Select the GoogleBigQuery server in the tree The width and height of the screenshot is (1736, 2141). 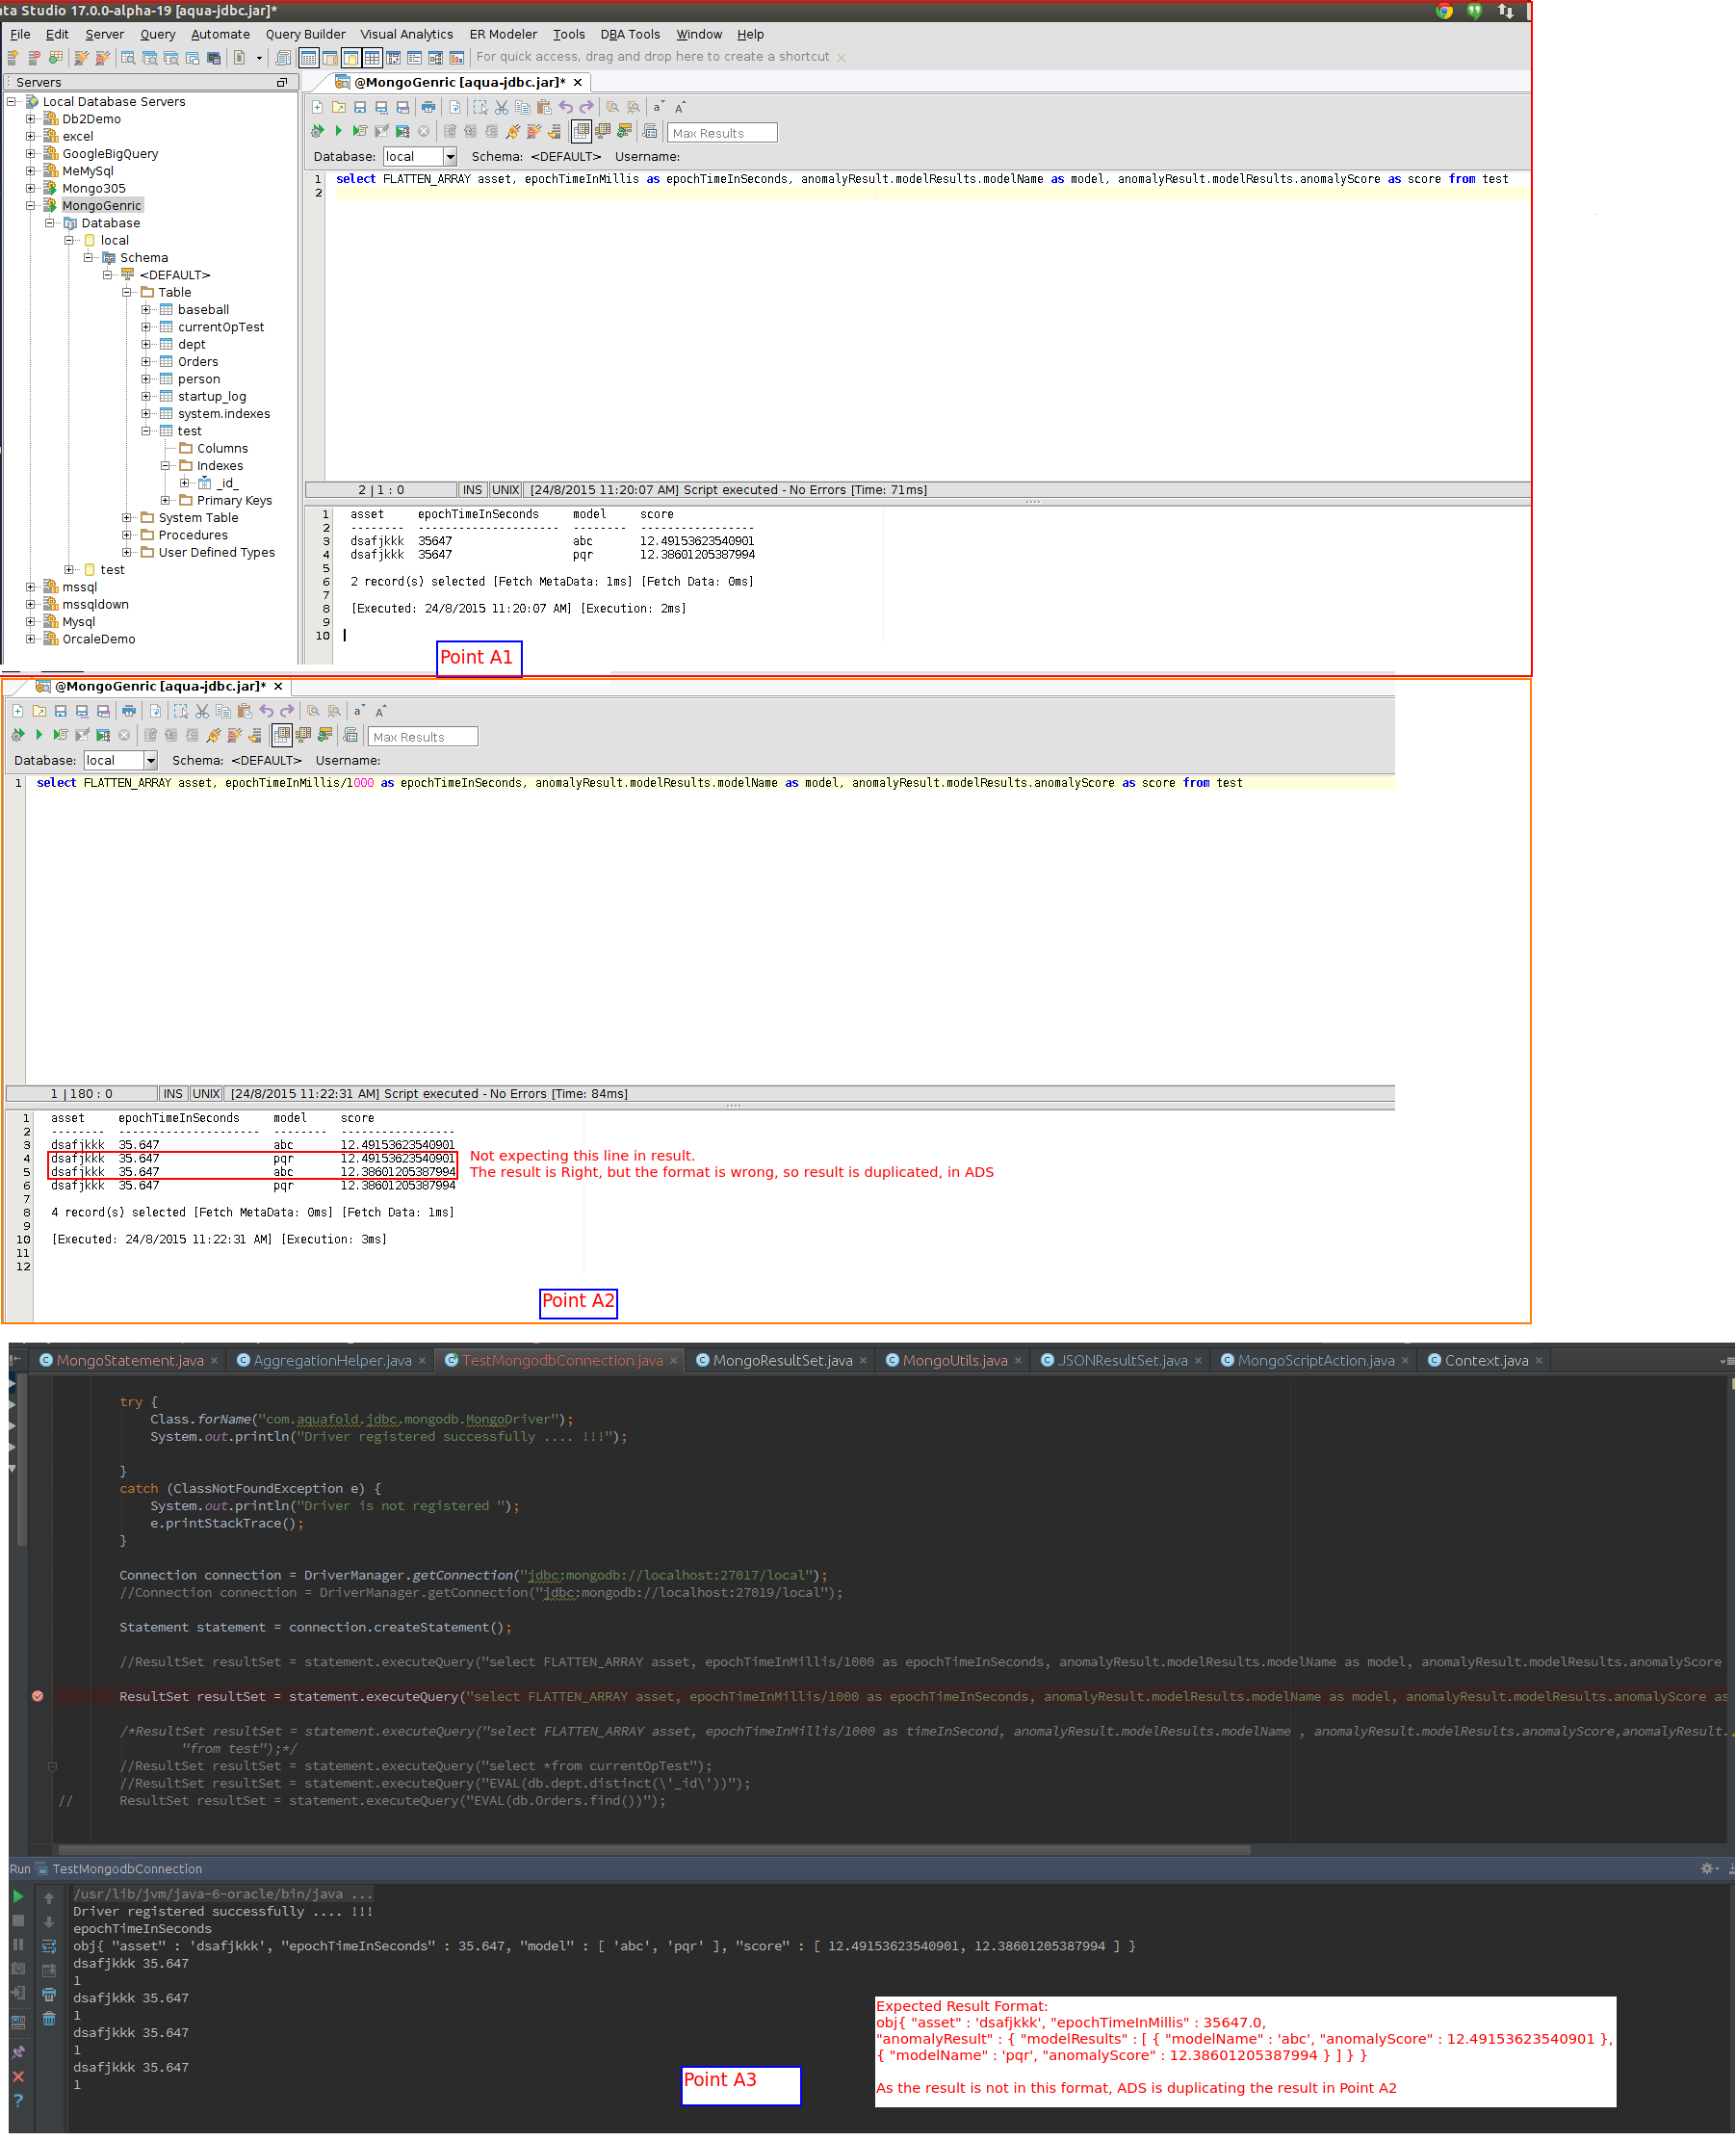point(110,154)
